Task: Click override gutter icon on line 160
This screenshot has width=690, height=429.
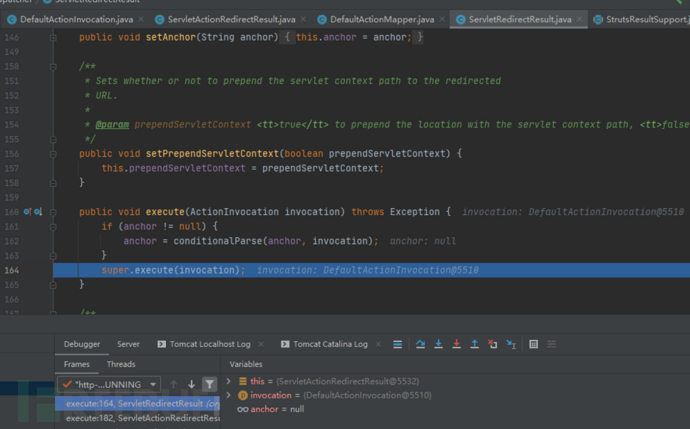Action: click(x=27, y=212)
